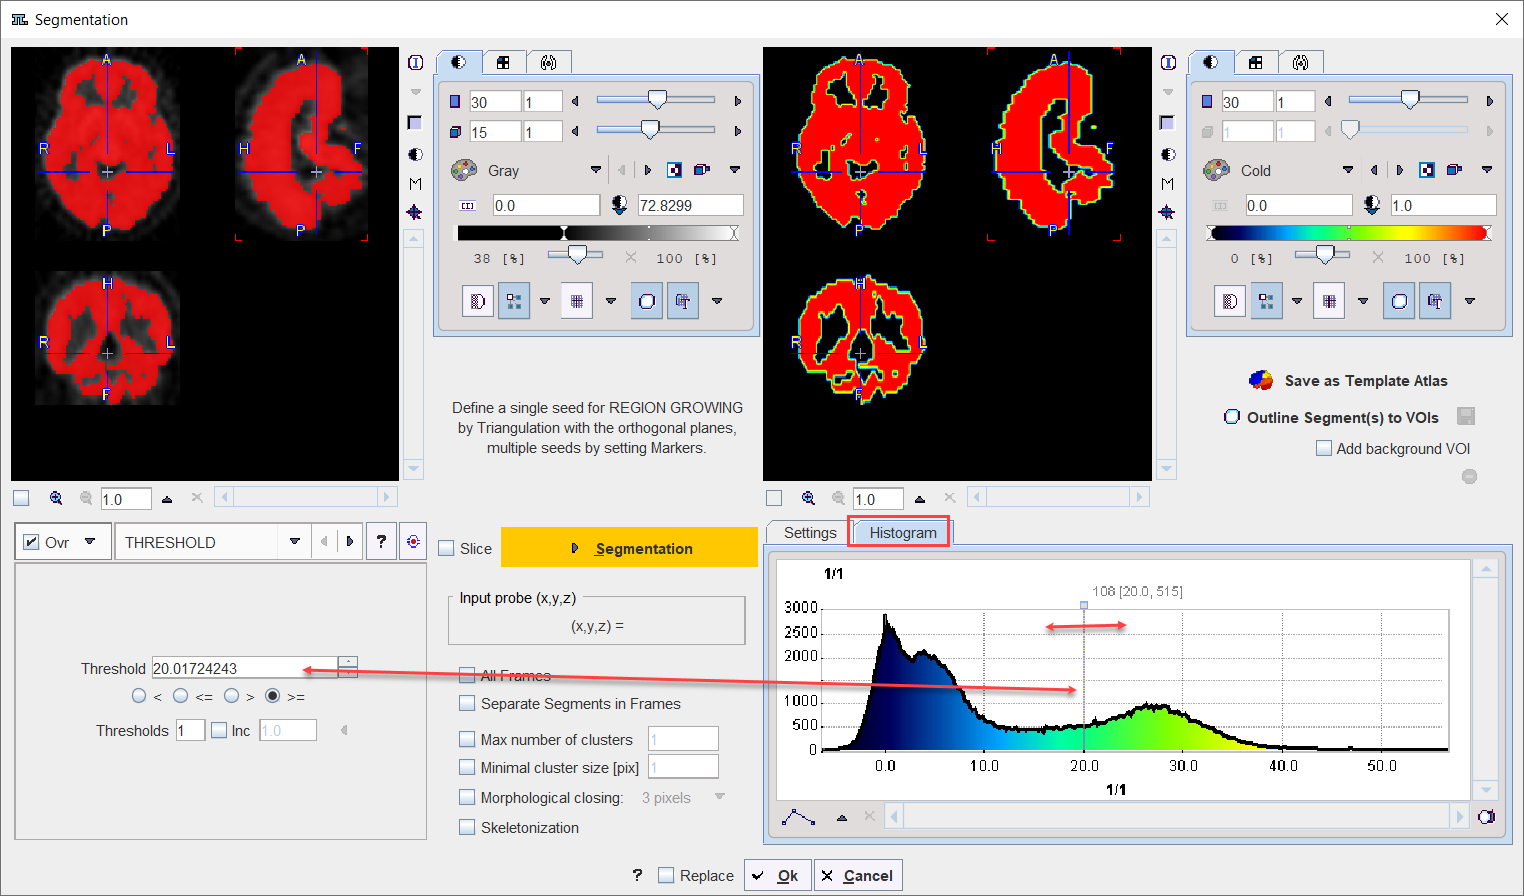Screen dimensions: 1524x896
Task: Click the auto-scale icon beside 72.8299 value
Action: click(620, 205)
